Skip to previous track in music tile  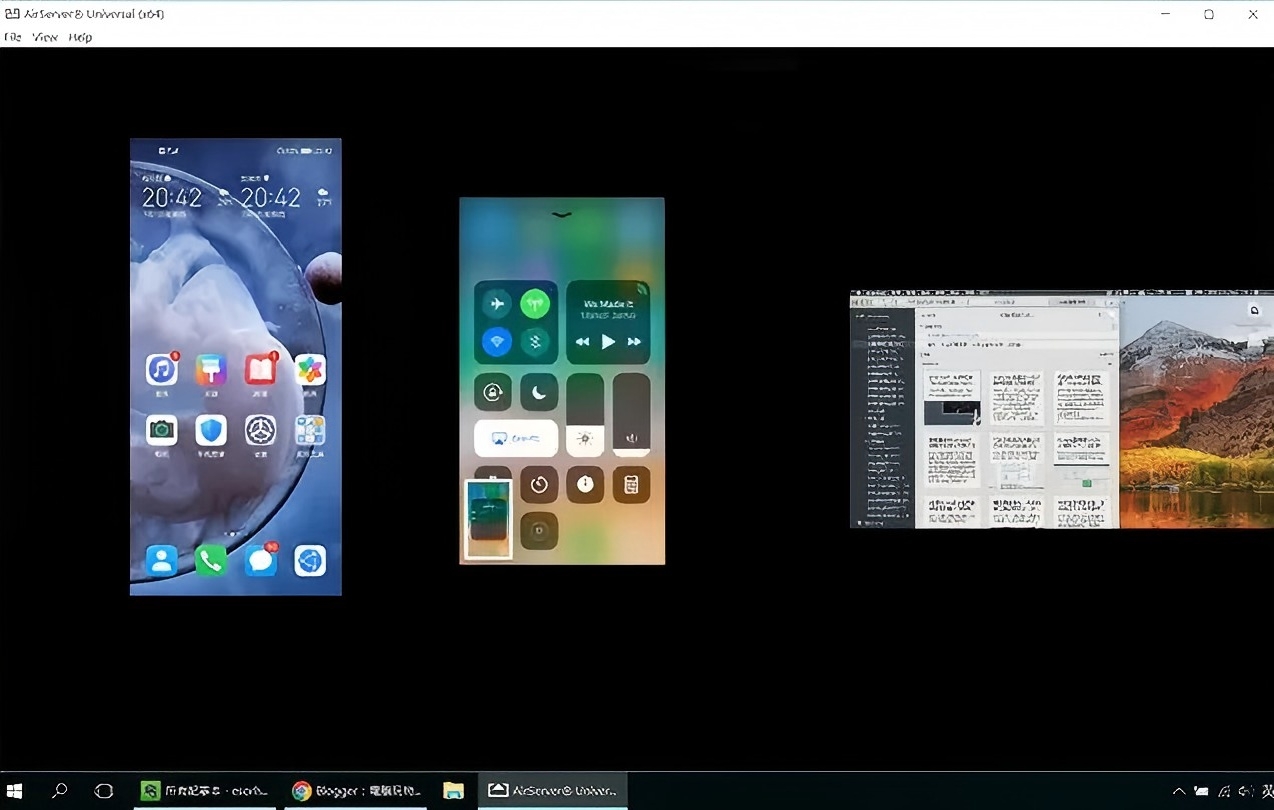(583, 342)
